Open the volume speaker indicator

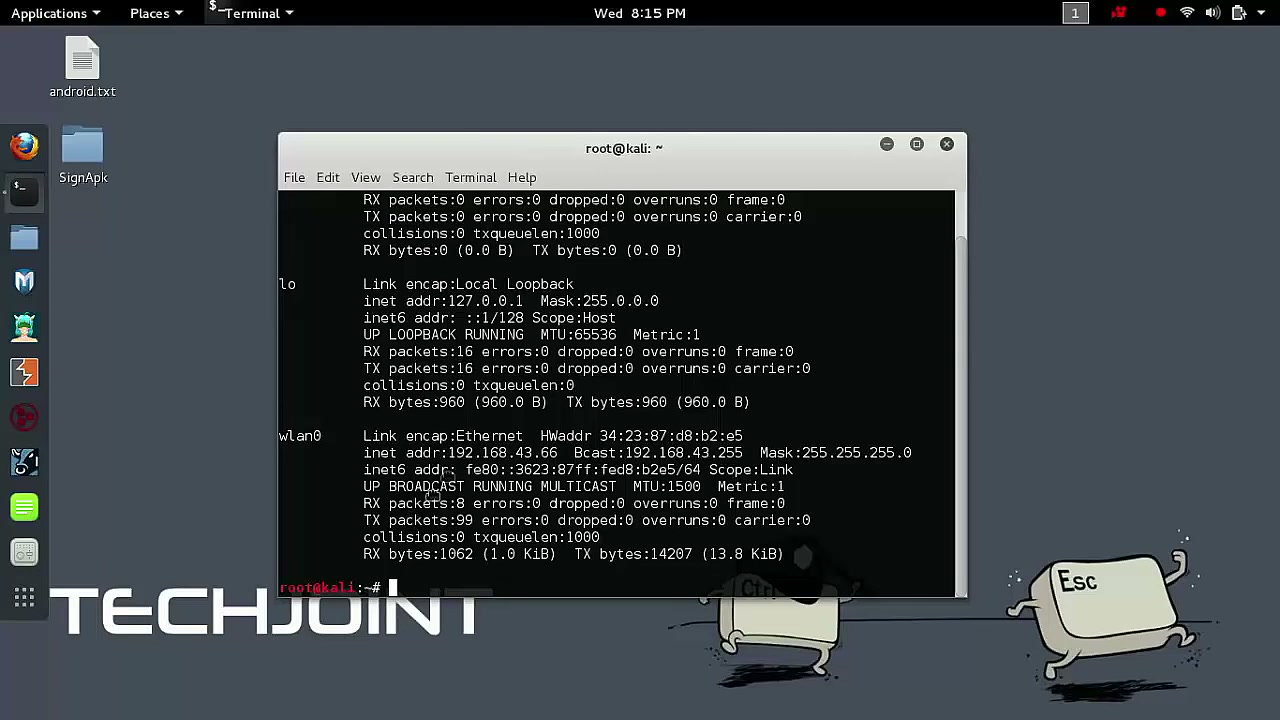[x=1212, y=13]
